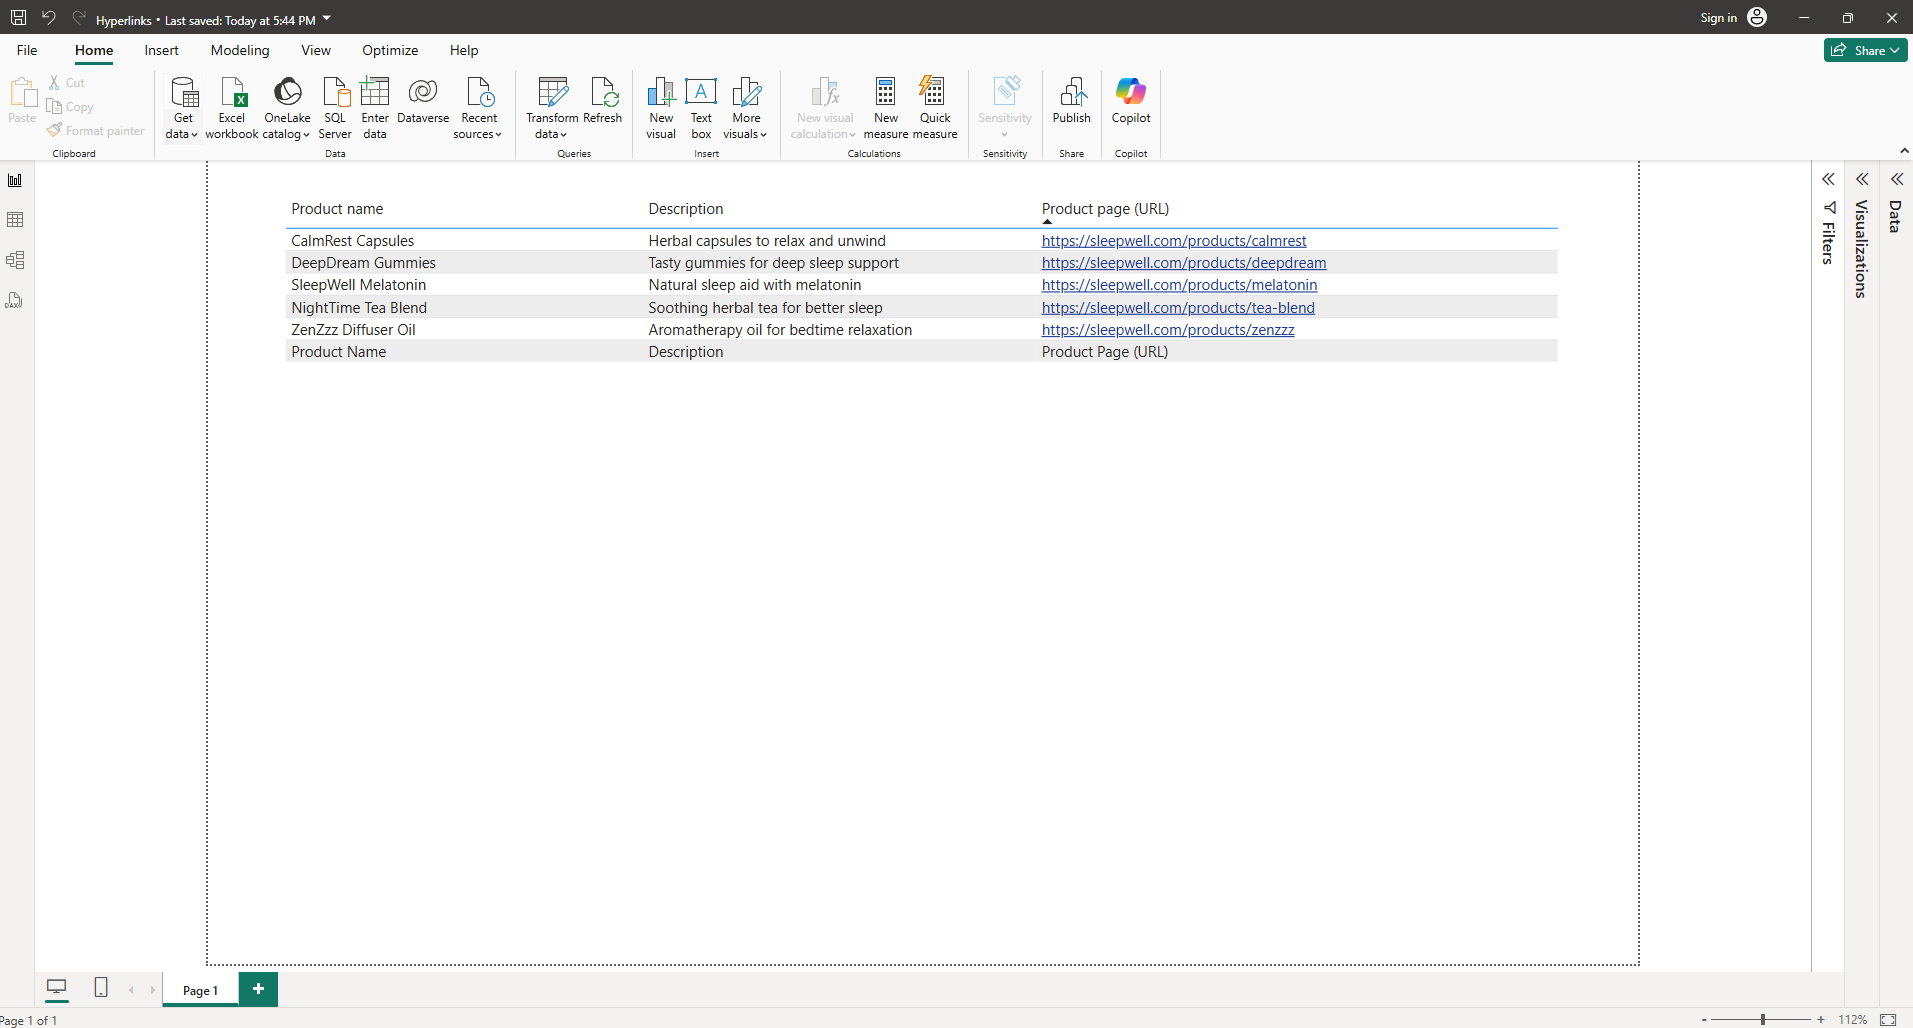Adjust the zoom level slider
The height and width of the screenshot is (1028, 1913).
pos(1763,1019)
